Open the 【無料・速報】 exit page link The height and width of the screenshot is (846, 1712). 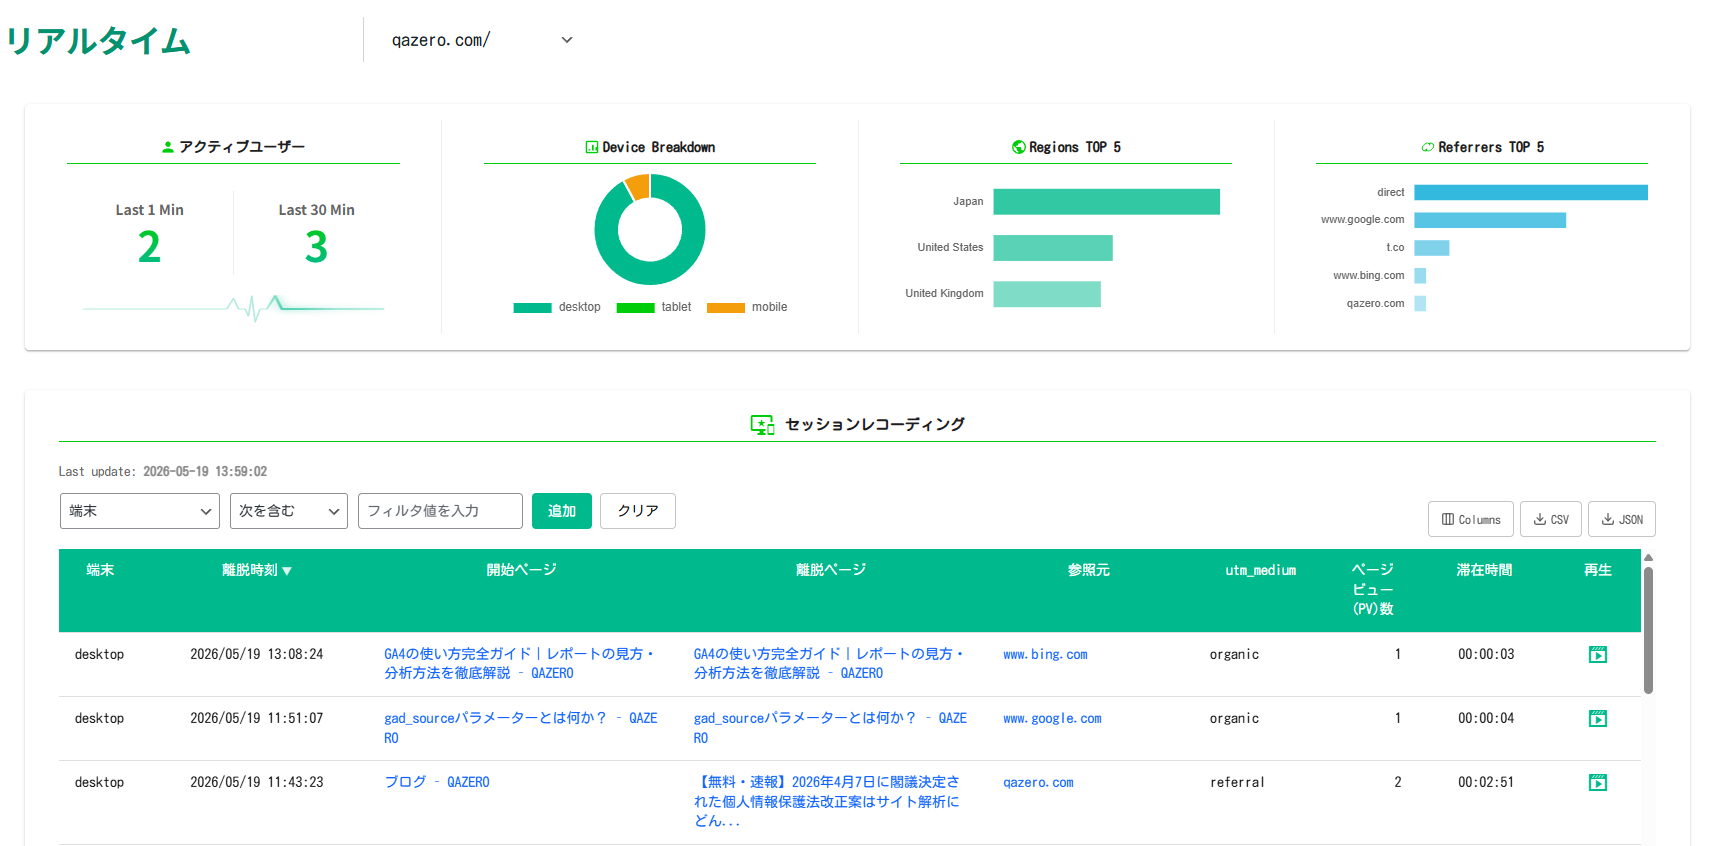click(827, 802)
